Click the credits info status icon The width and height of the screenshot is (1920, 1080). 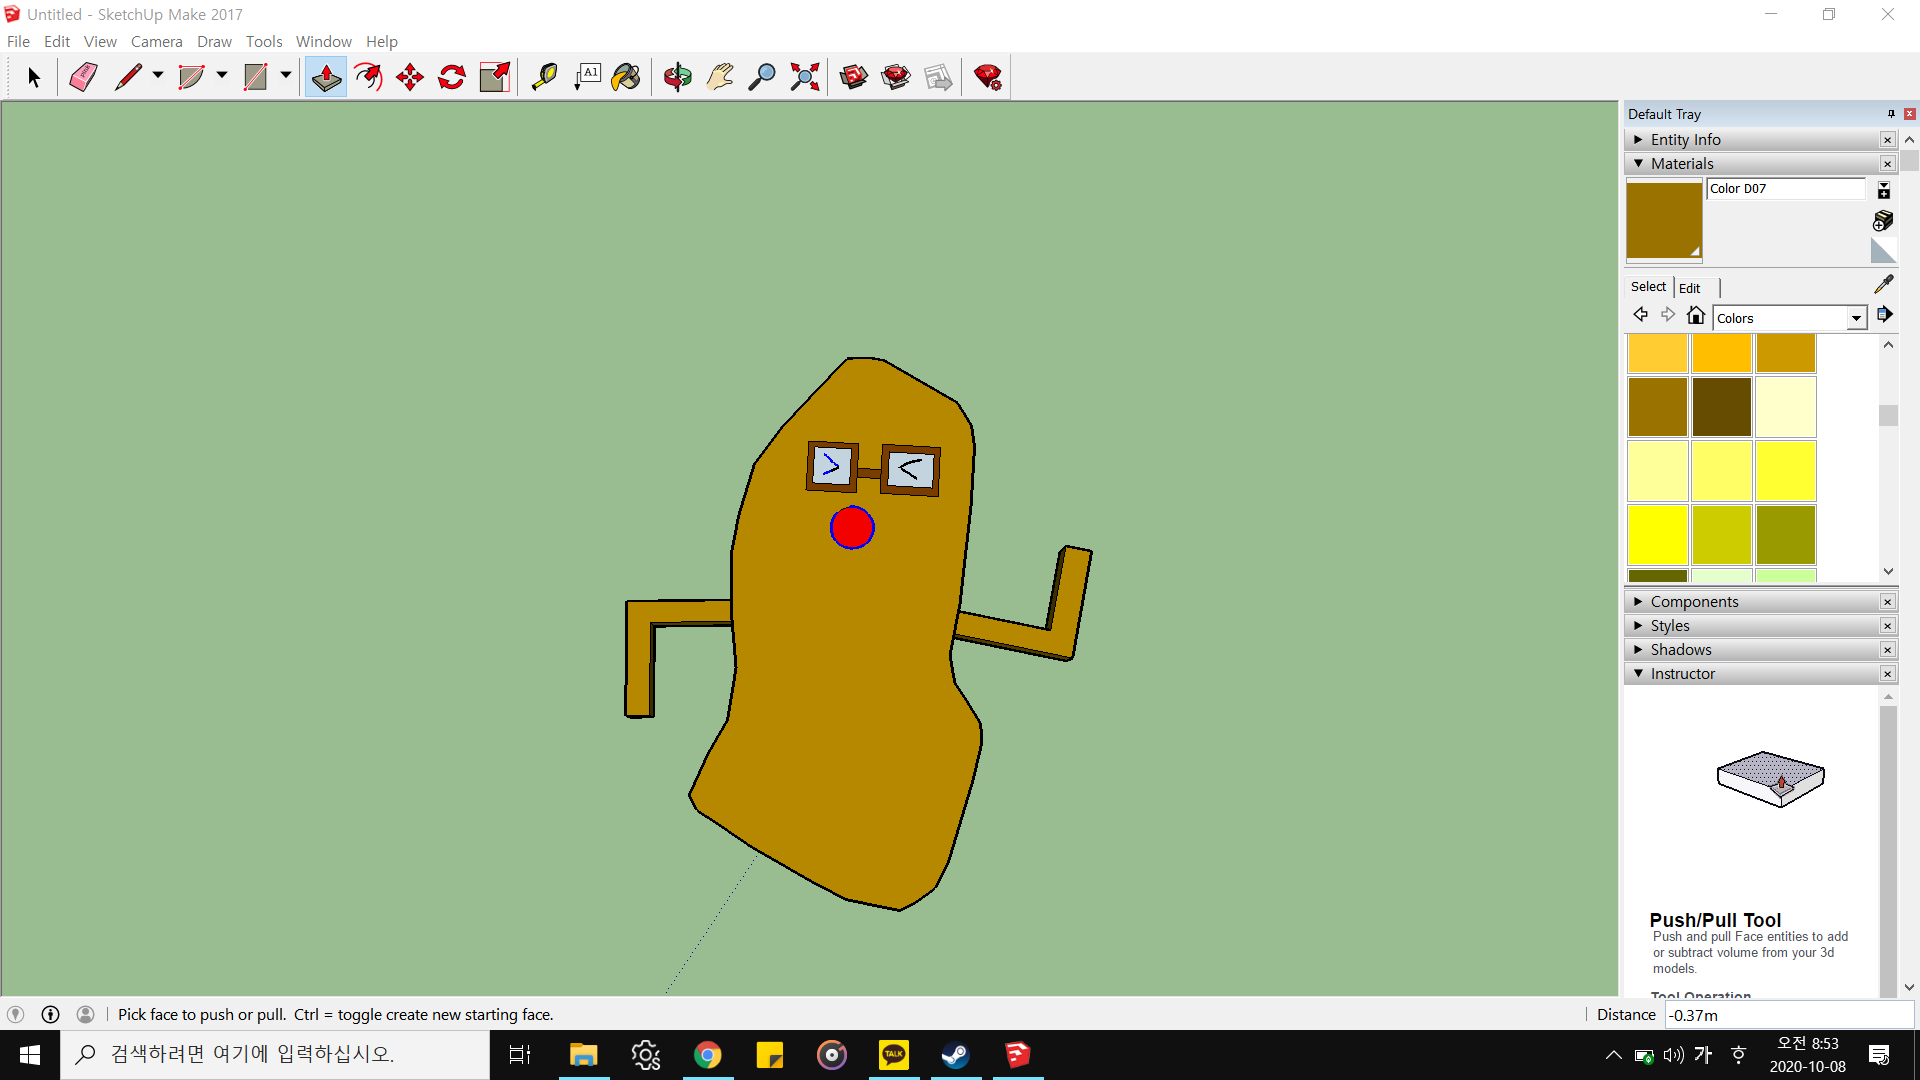click(x=50, y=1014)
